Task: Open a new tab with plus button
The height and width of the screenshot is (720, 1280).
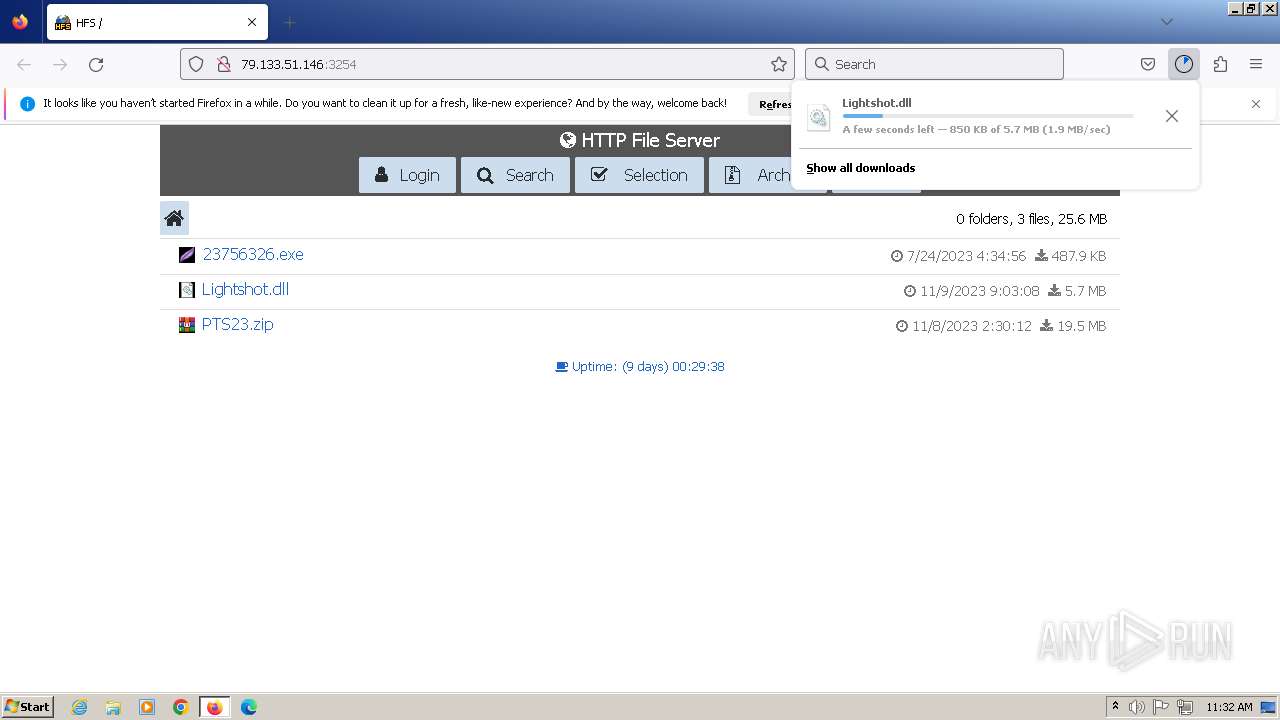Action: [x=289, y=22]
